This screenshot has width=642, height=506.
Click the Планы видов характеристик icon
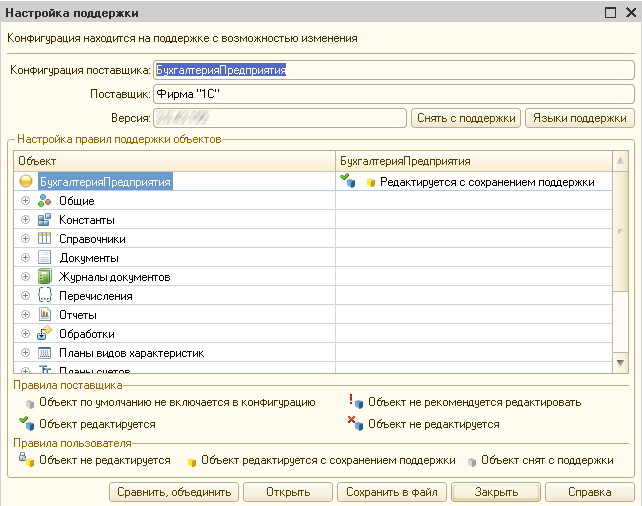click(44, 353)
